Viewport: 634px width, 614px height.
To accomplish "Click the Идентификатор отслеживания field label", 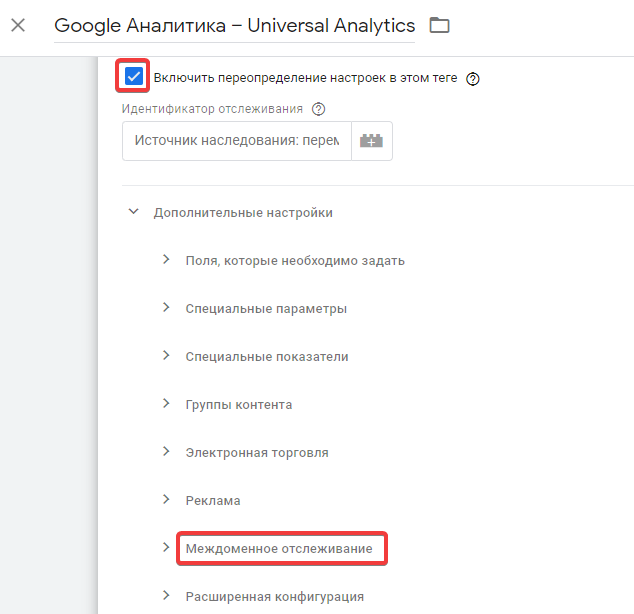I will [x=212, y=109].
